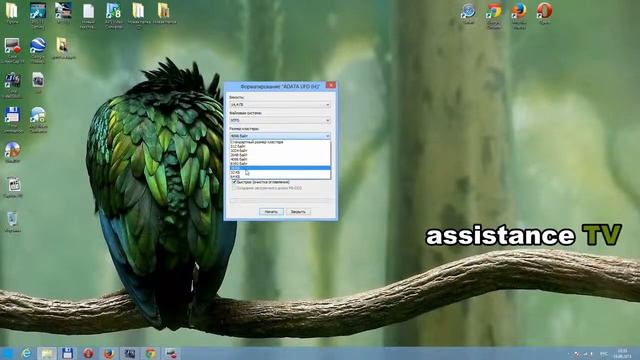Select the film clapper desktop icon
The image size is (640, 360).
click(x=13, y=187)
